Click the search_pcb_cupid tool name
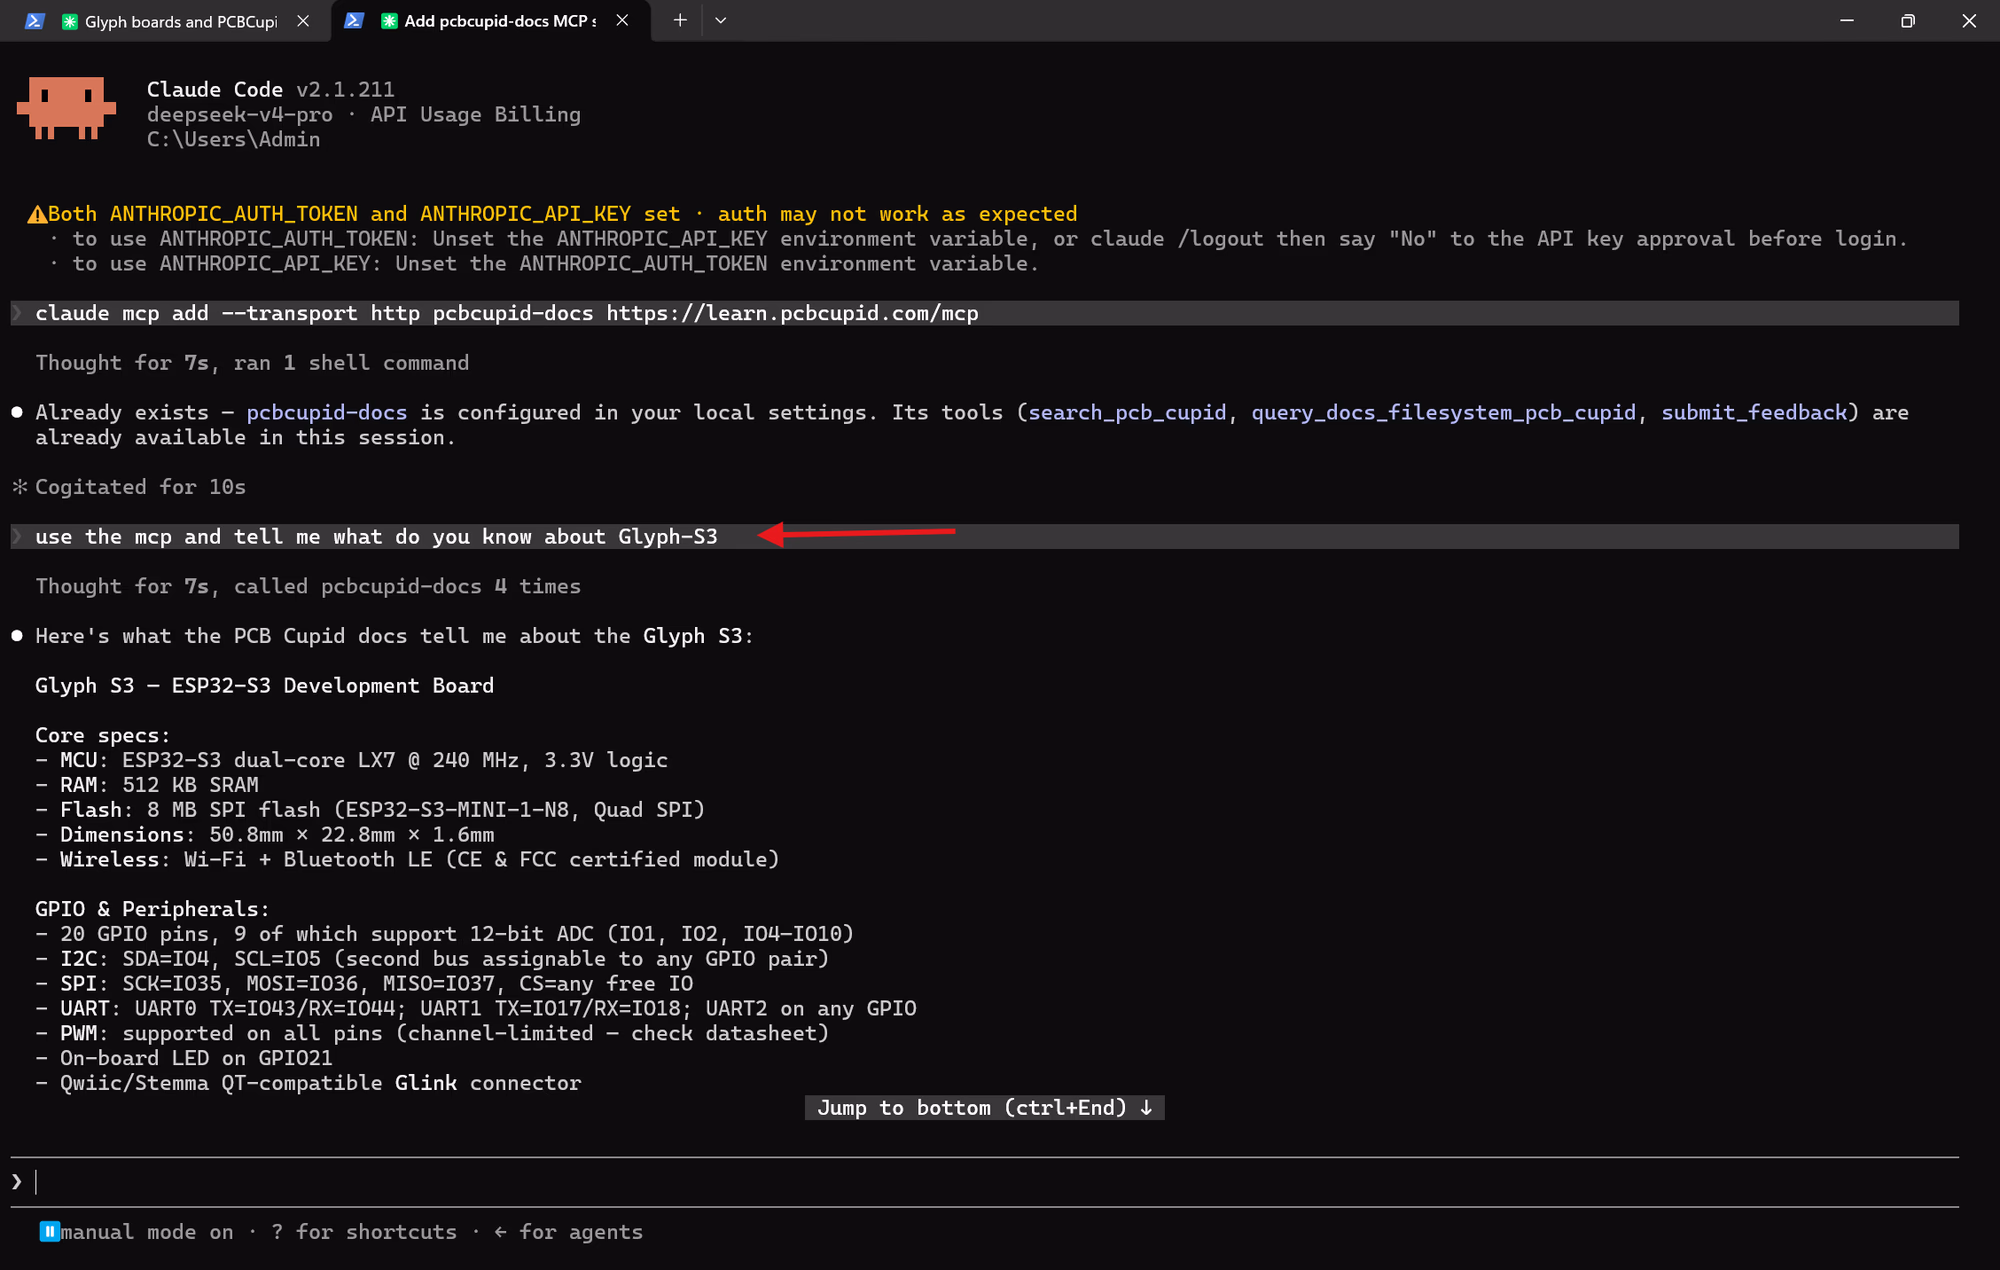The image size is (2000, 1270). tap(1127, 413)
